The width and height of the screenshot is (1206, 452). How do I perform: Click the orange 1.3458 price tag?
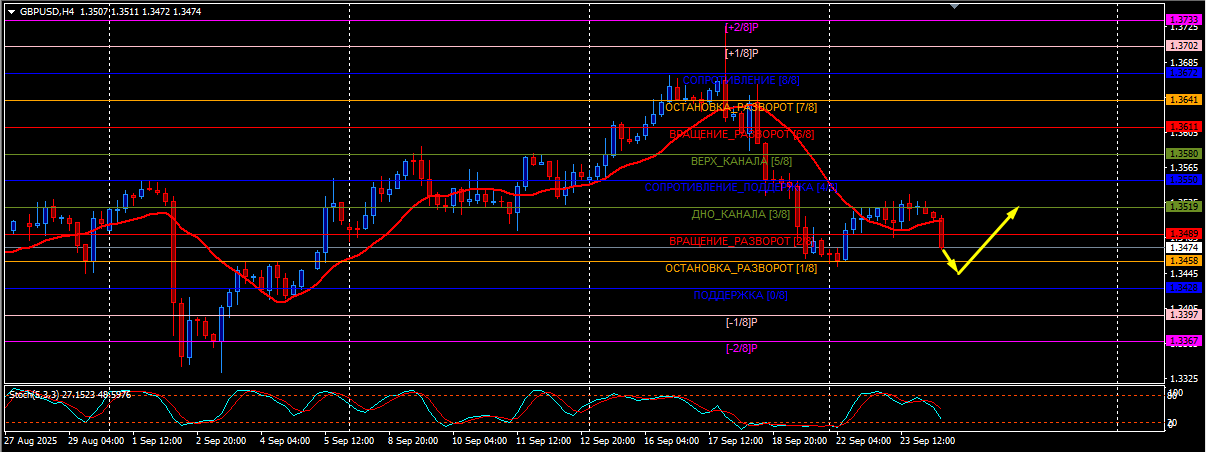click(1184, 261)
